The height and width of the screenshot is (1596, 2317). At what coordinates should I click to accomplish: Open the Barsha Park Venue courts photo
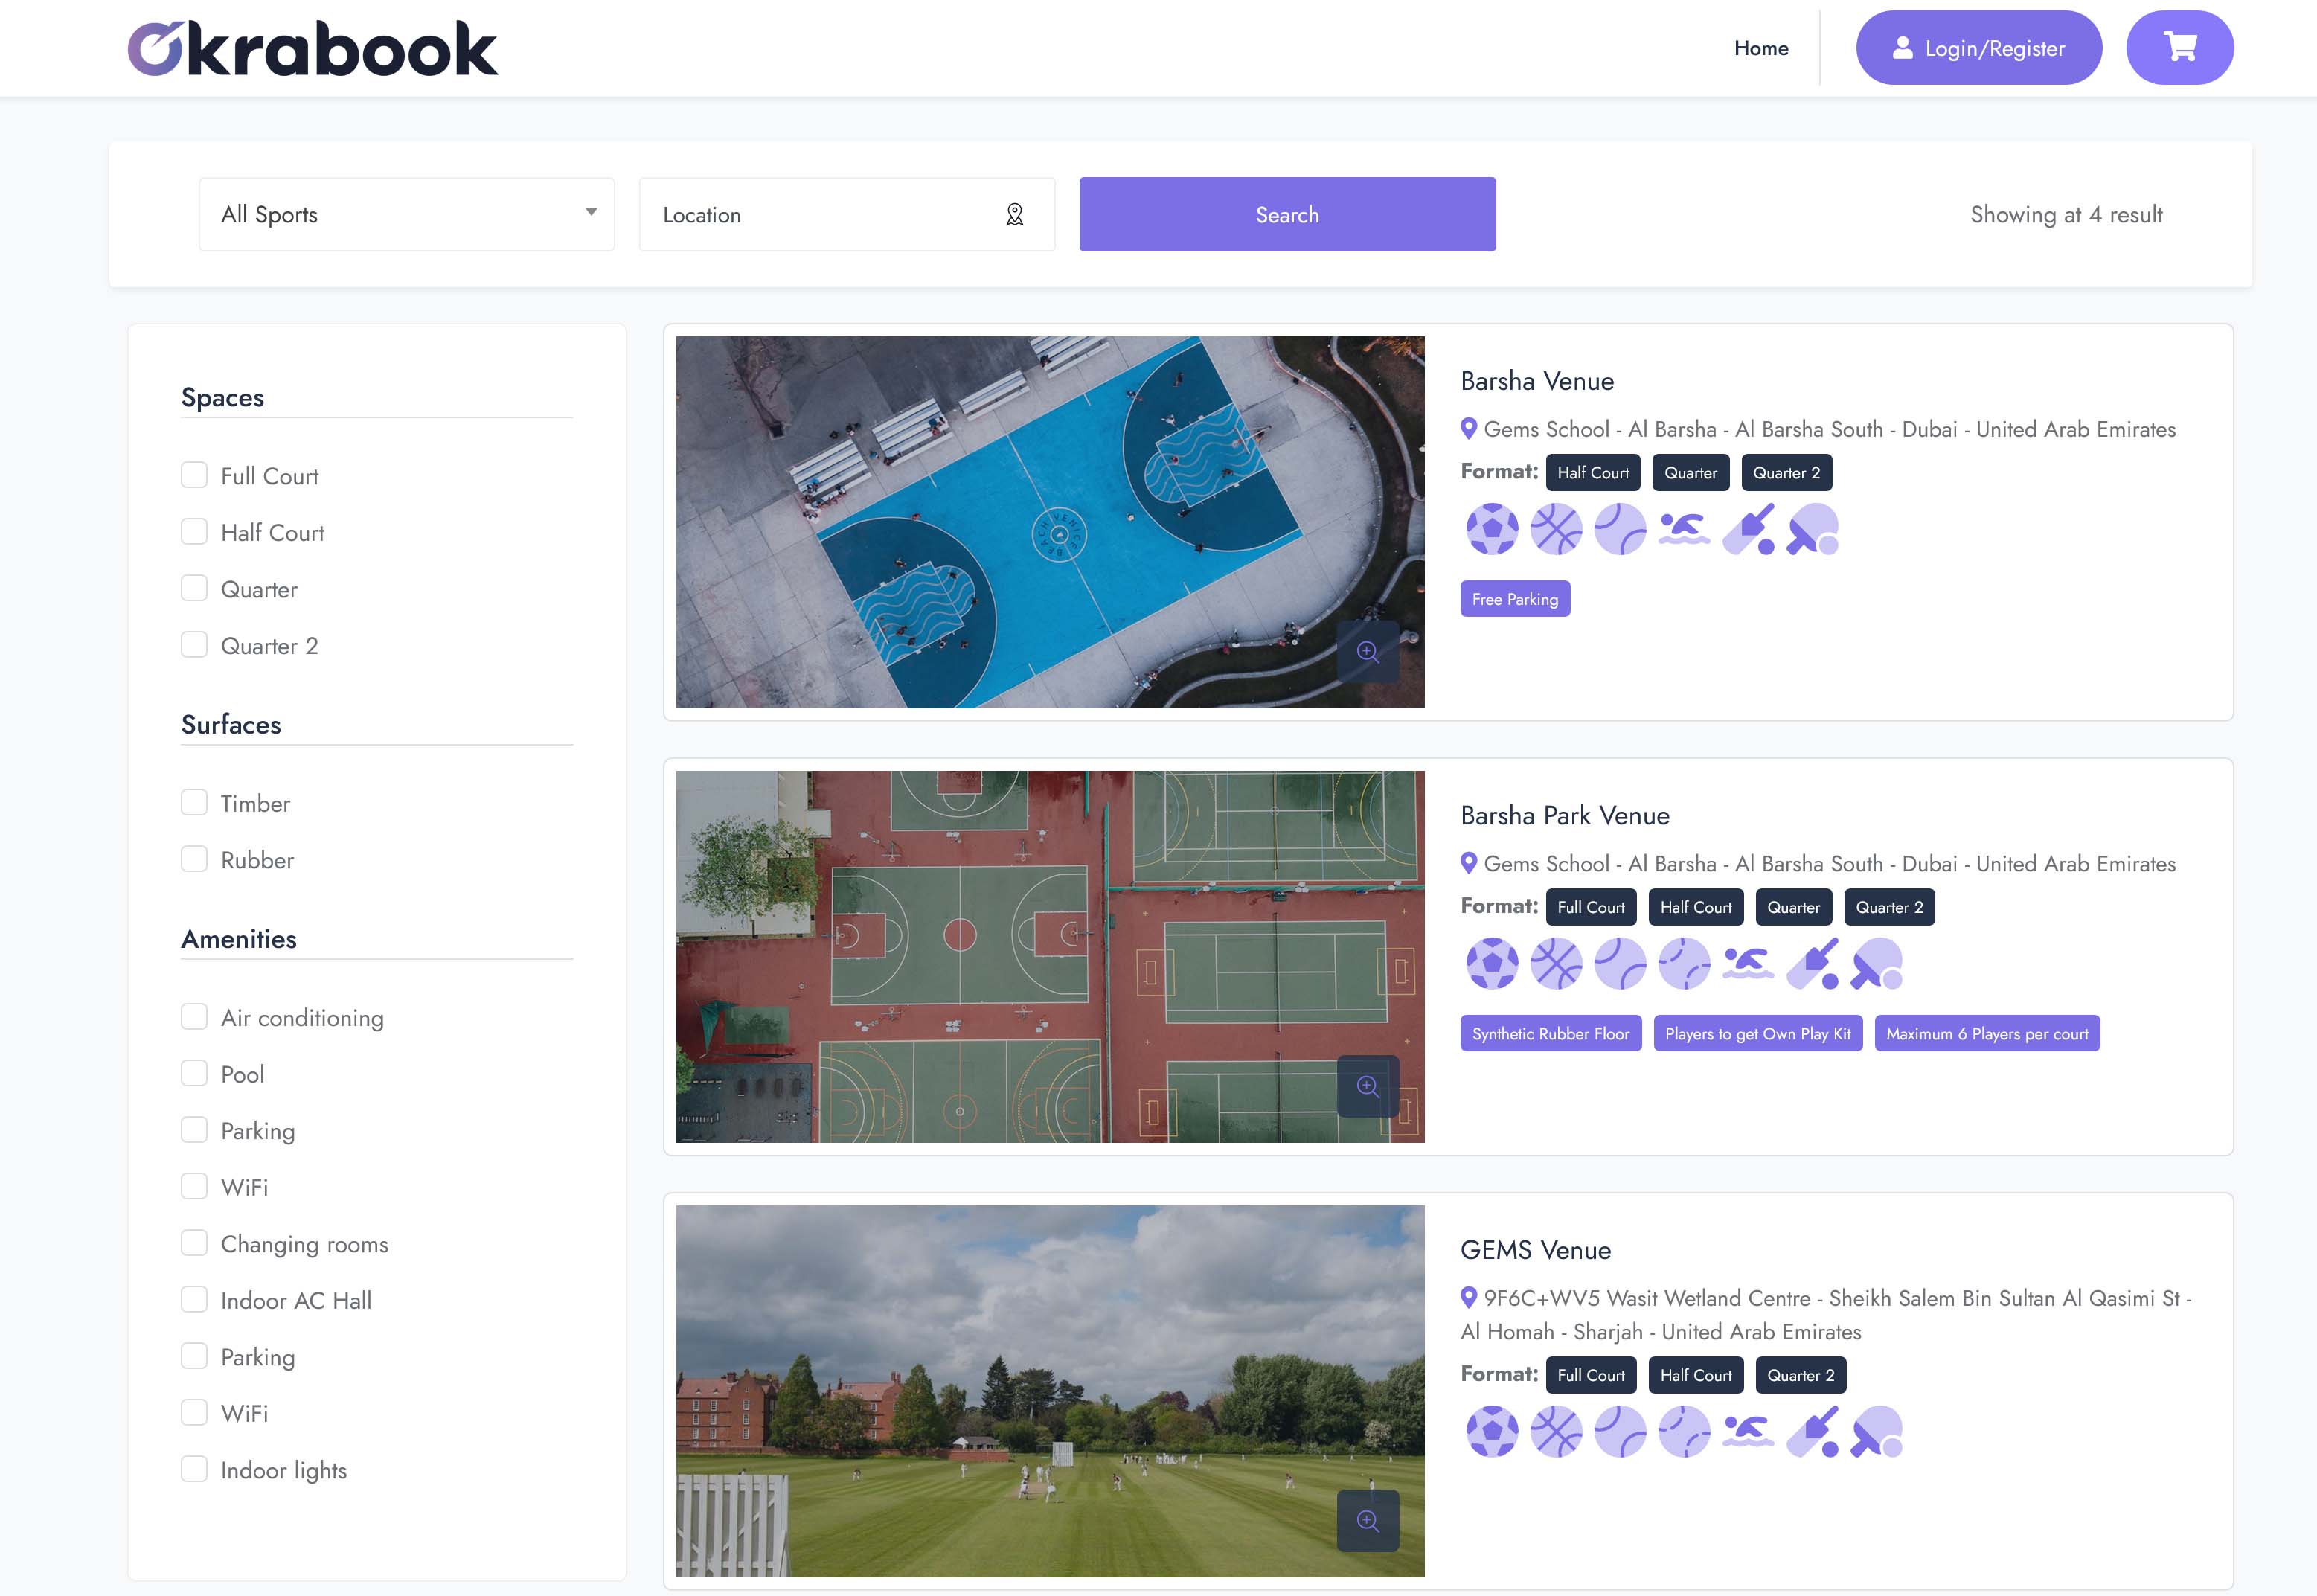point(1049,957)
